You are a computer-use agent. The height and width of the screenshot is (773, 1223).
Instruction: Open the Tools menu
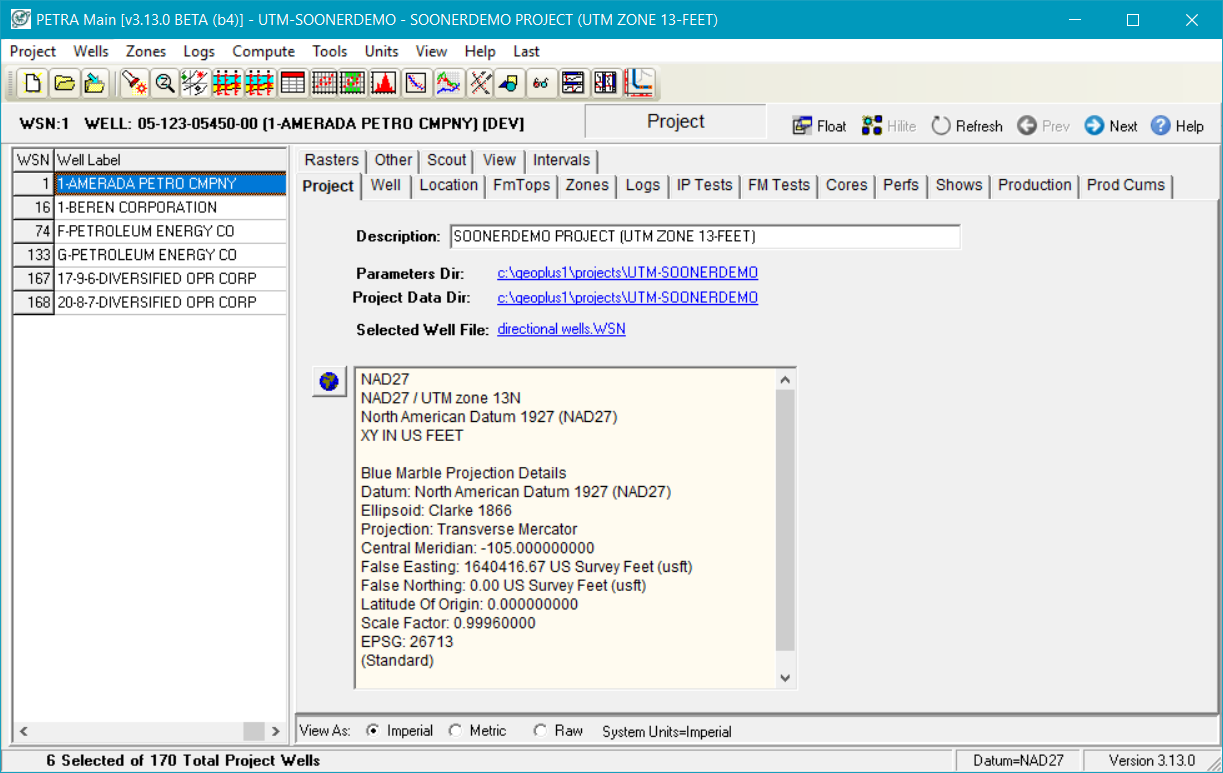(x=330, y=51)
